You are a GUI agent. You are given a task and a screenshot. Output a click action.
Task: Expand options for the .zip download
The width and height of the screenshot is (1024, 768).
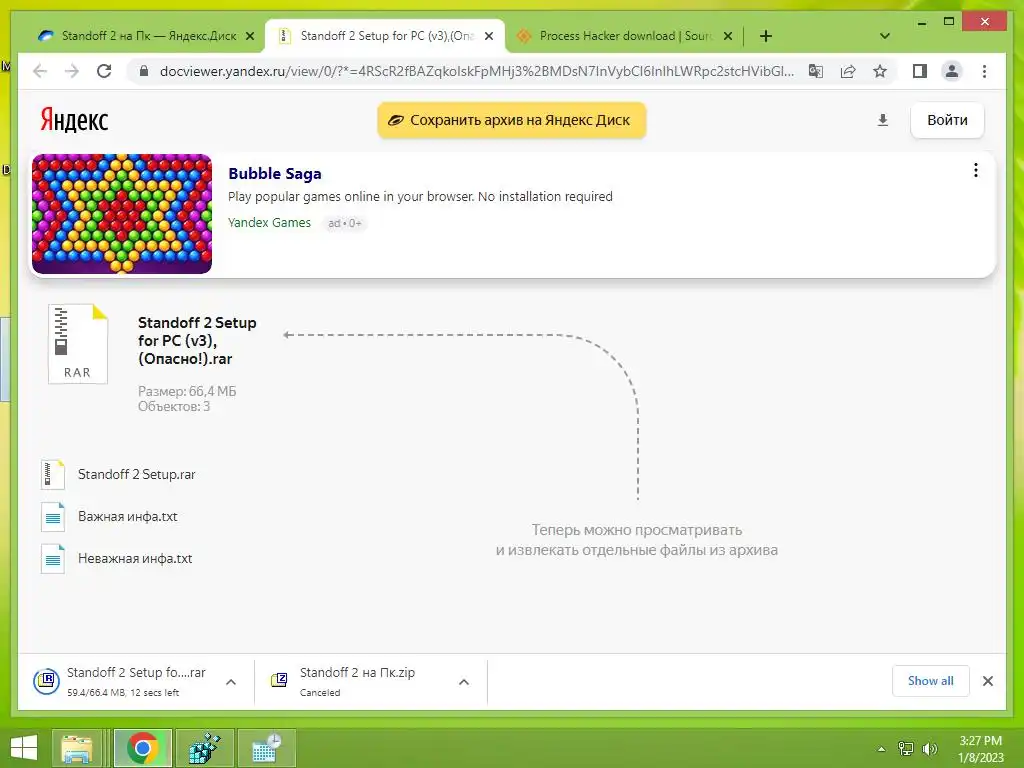click(464, 682)
